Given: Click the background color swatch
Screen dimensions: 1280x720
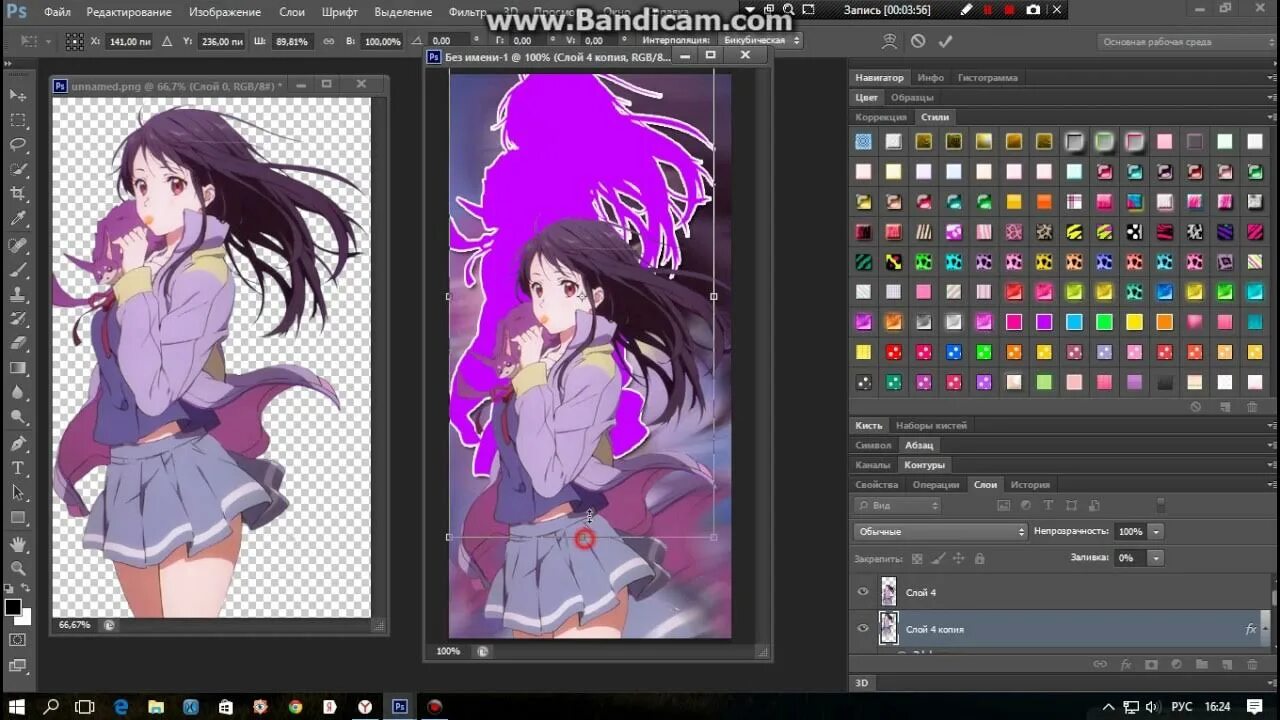Looking at the screenshot, I should click(24, 617).
